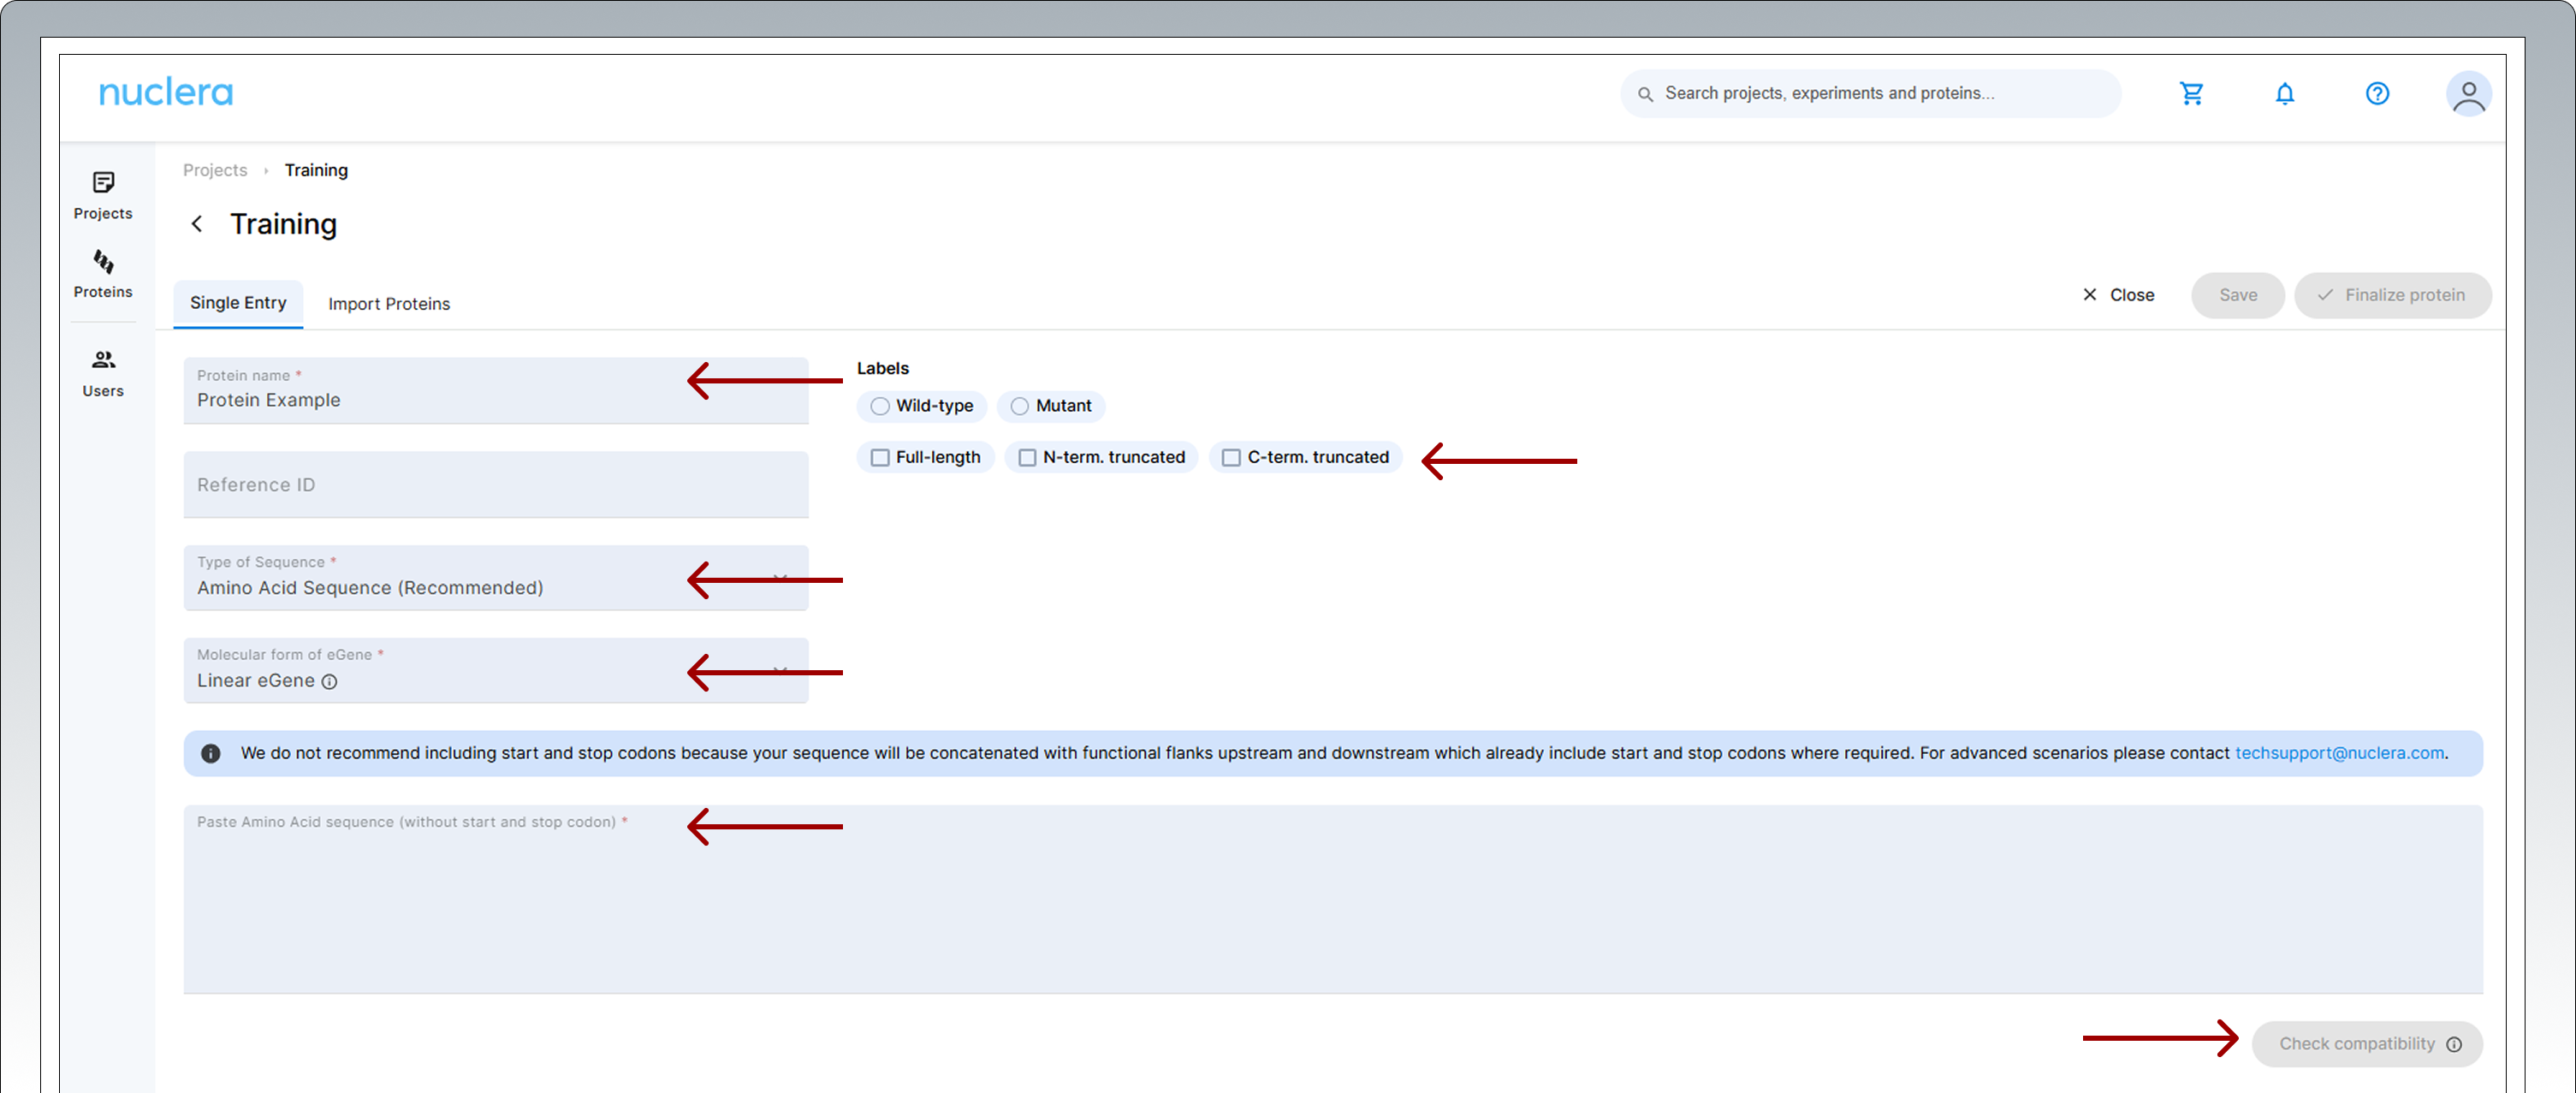Viewport: 2576px width, 1093px height.
Task: Open the shopping cart icon
Action: click(x=2191, y=93)
